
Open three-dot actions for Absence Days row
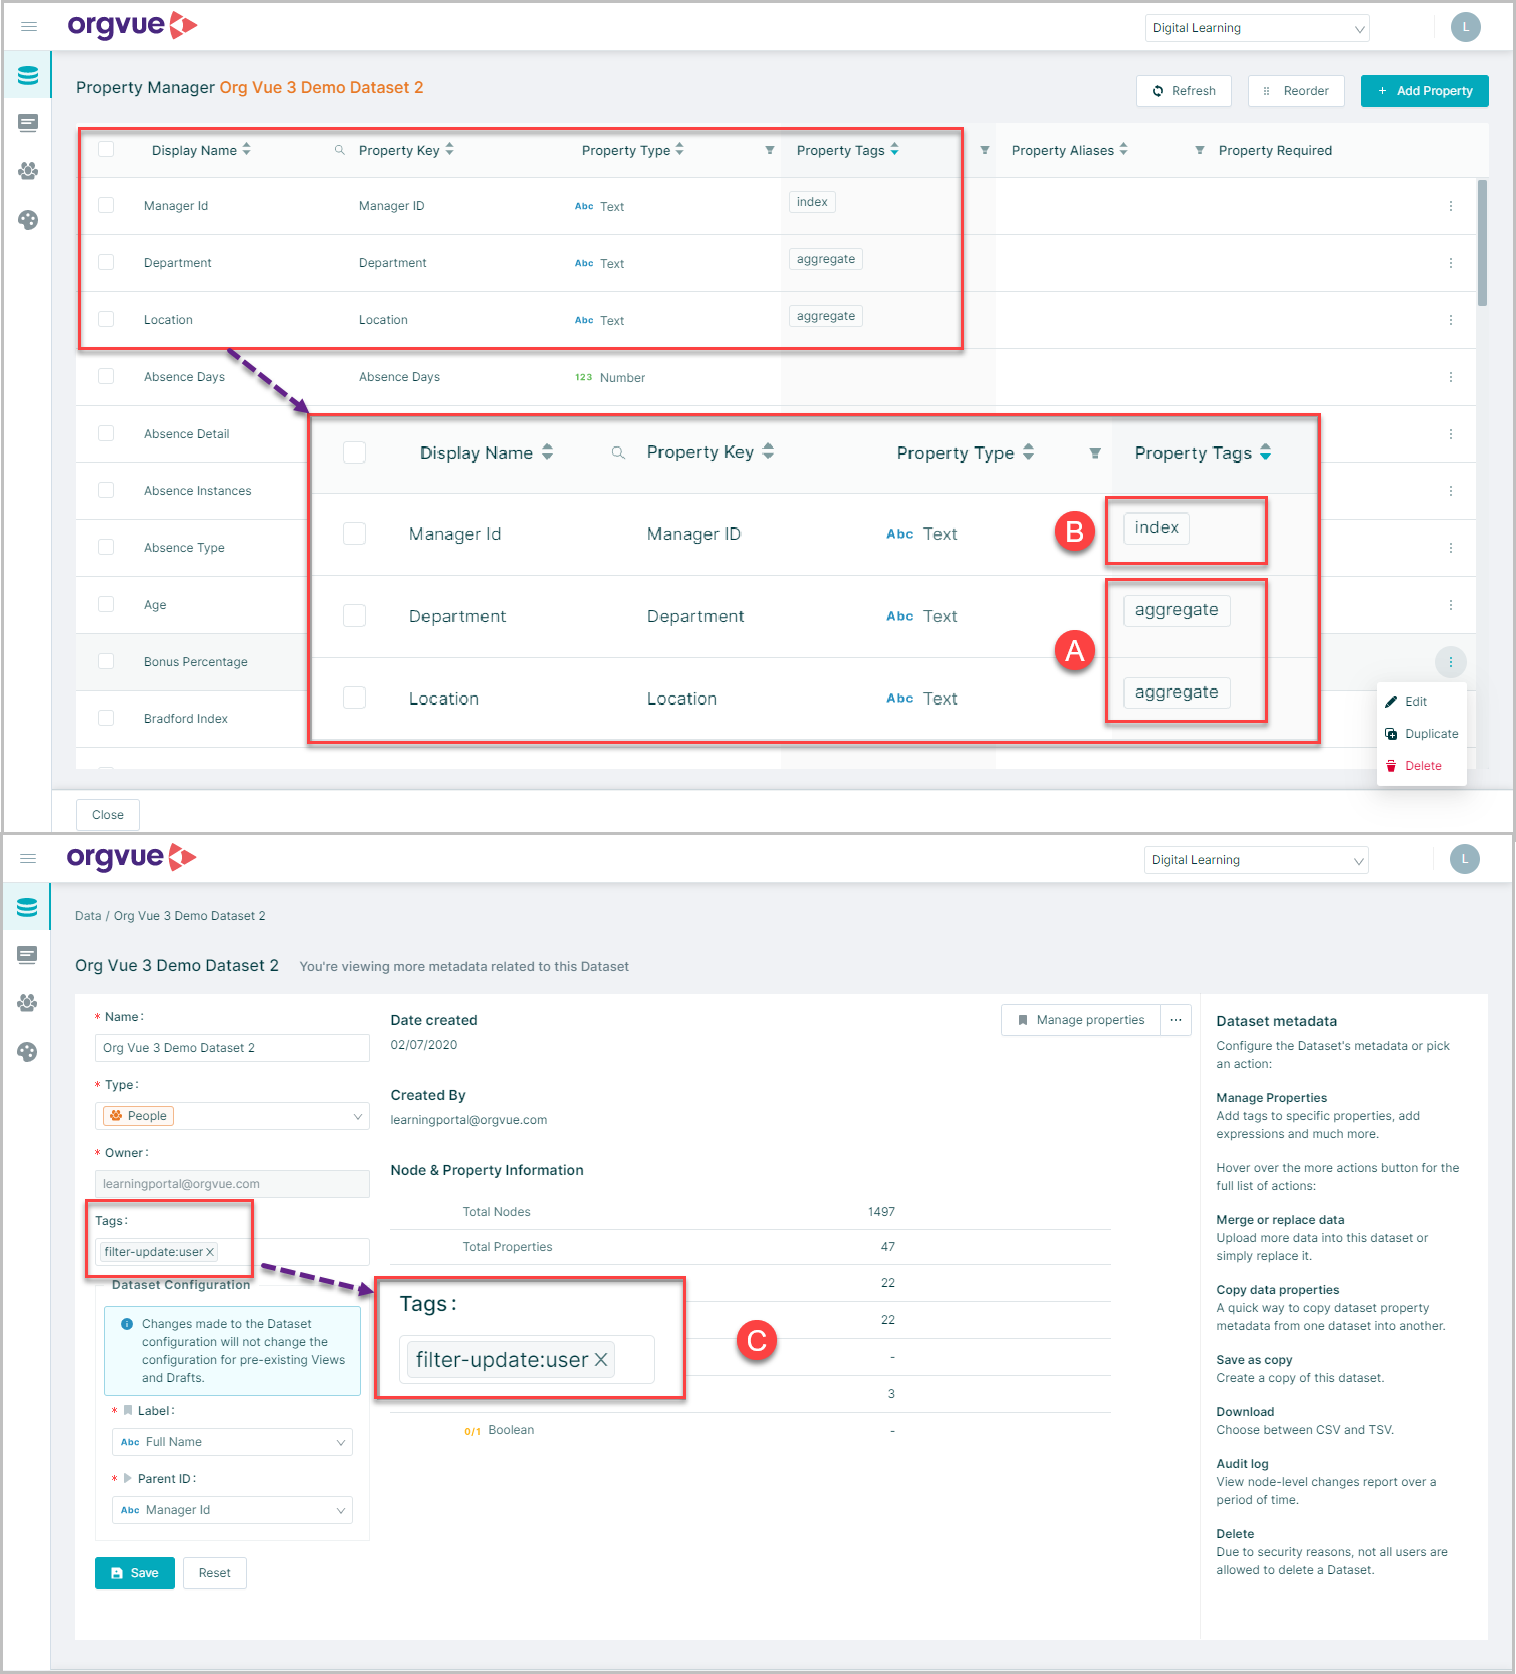click(x=1451, y=377)
